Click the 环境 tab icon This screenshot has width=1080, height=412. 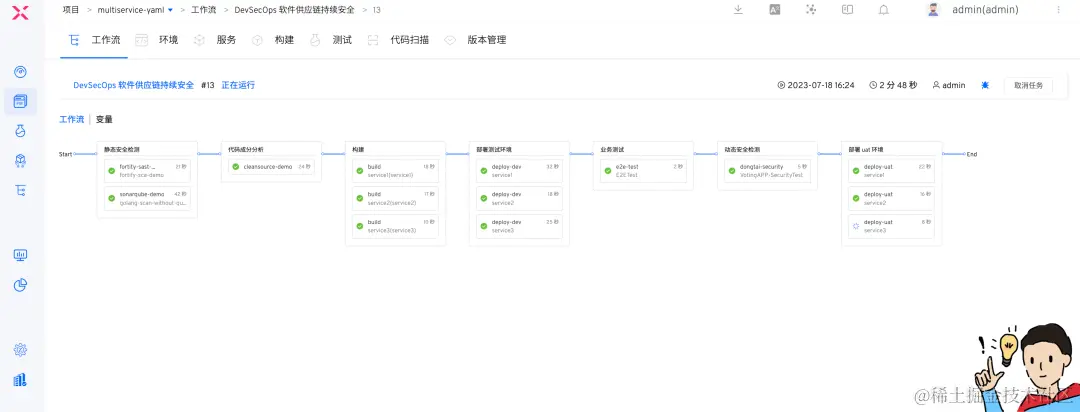[x=141, y=40]
